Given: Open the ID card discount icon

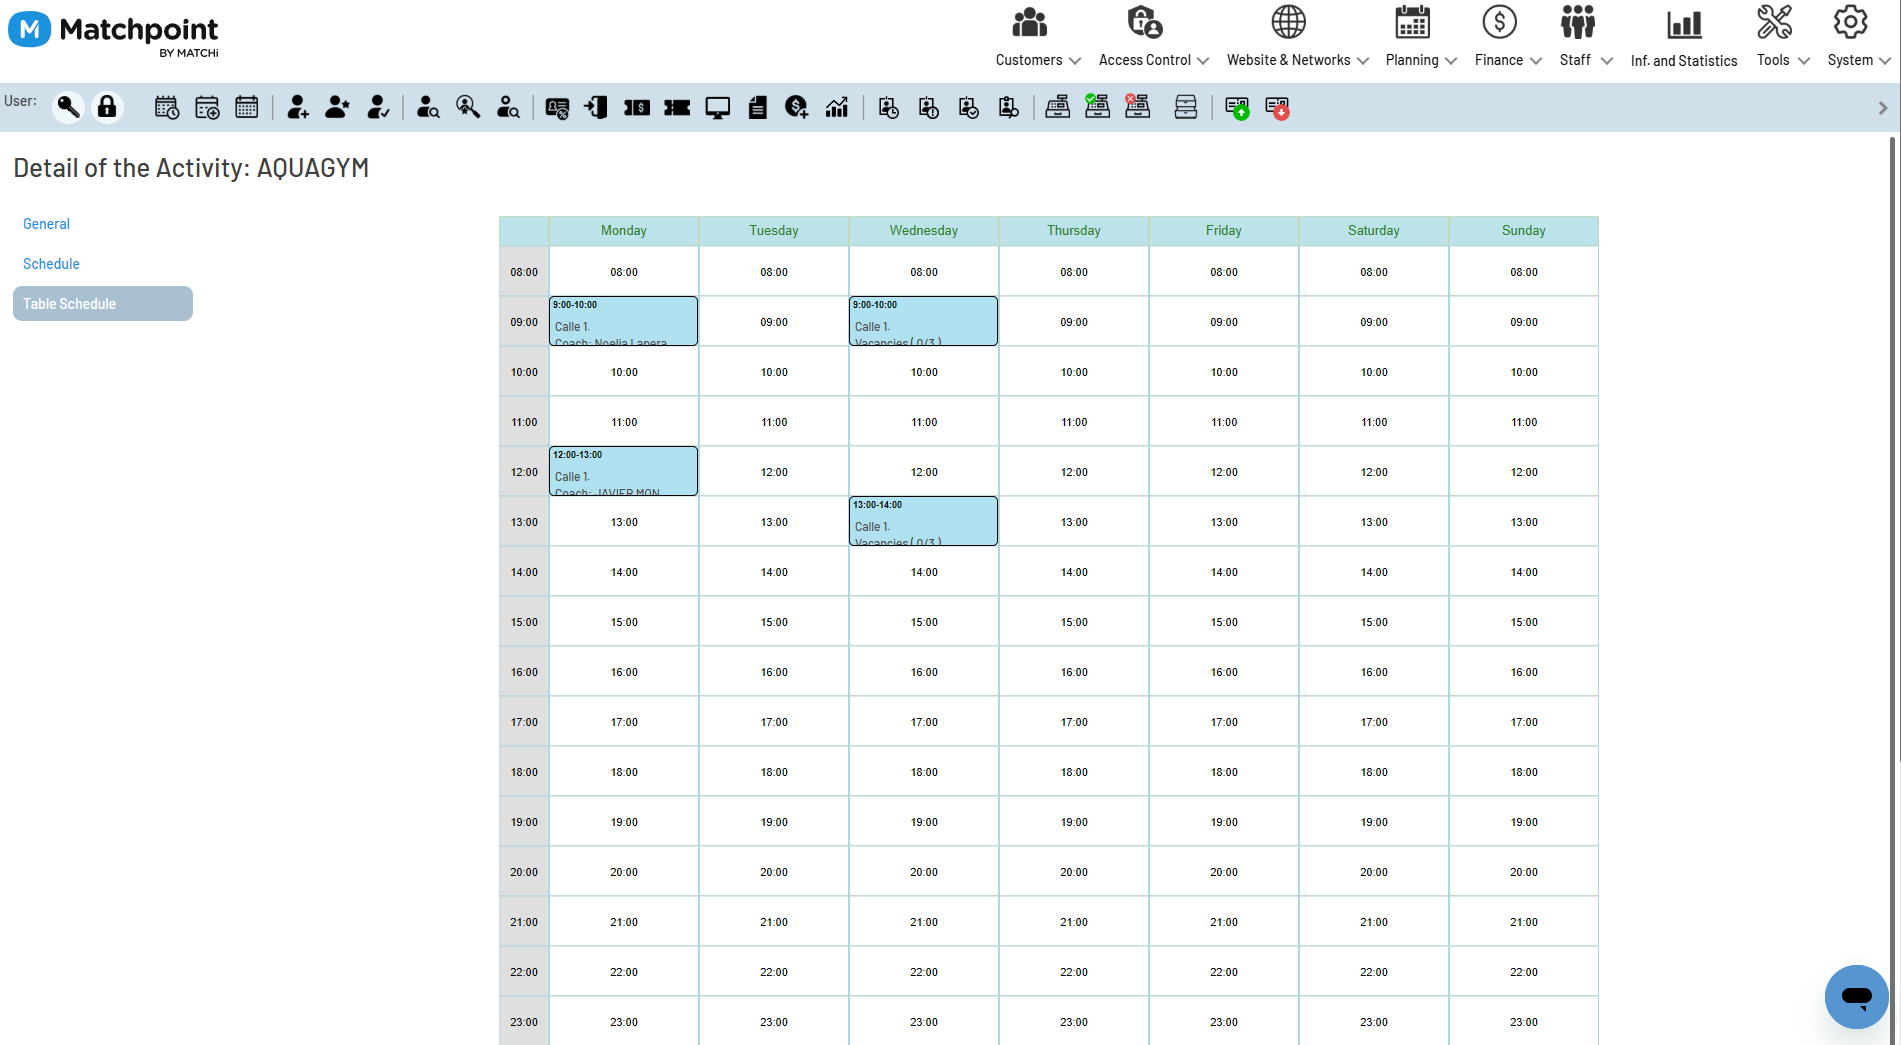Looking at the screenshot, I should click(557, 107).
